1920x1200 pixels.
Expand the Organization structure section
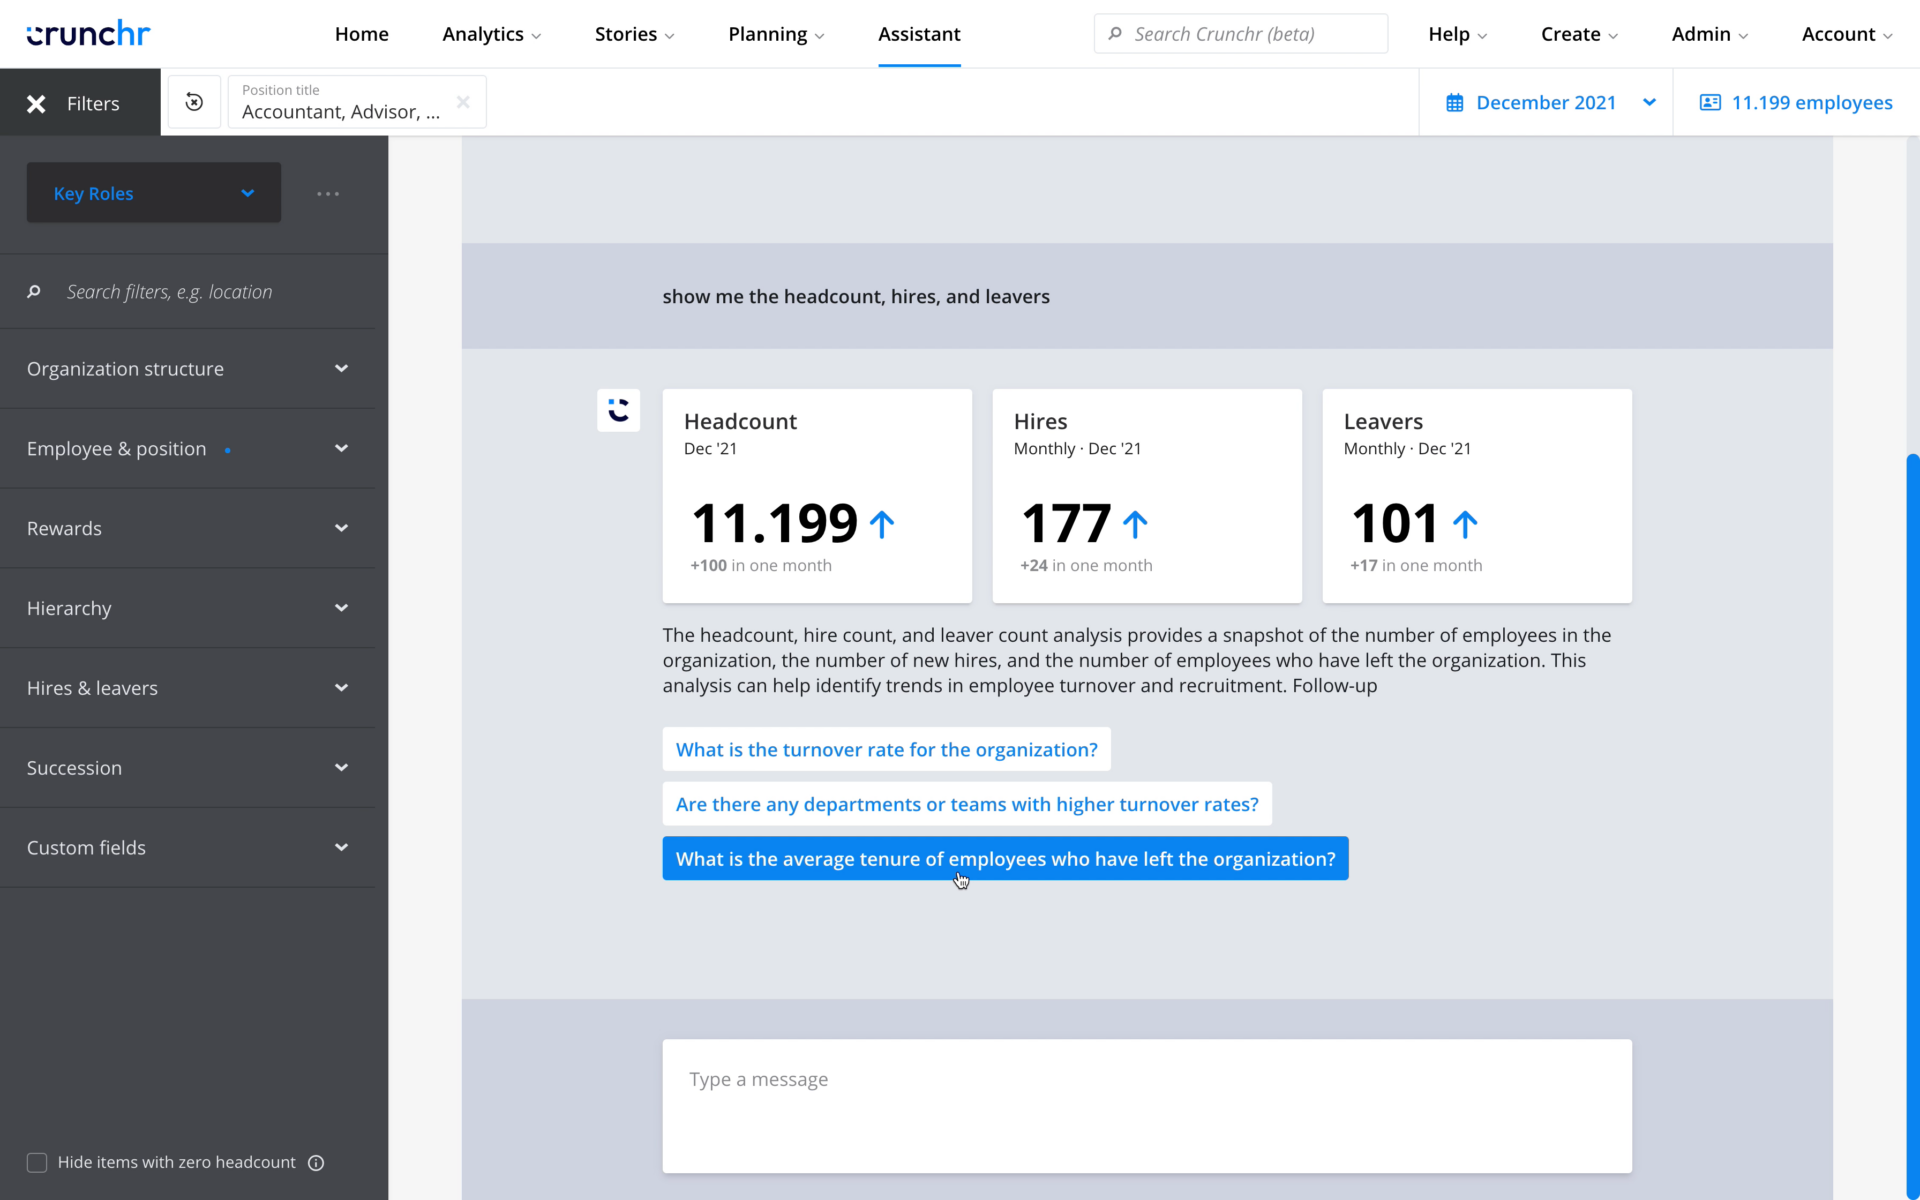coord(341,368)
